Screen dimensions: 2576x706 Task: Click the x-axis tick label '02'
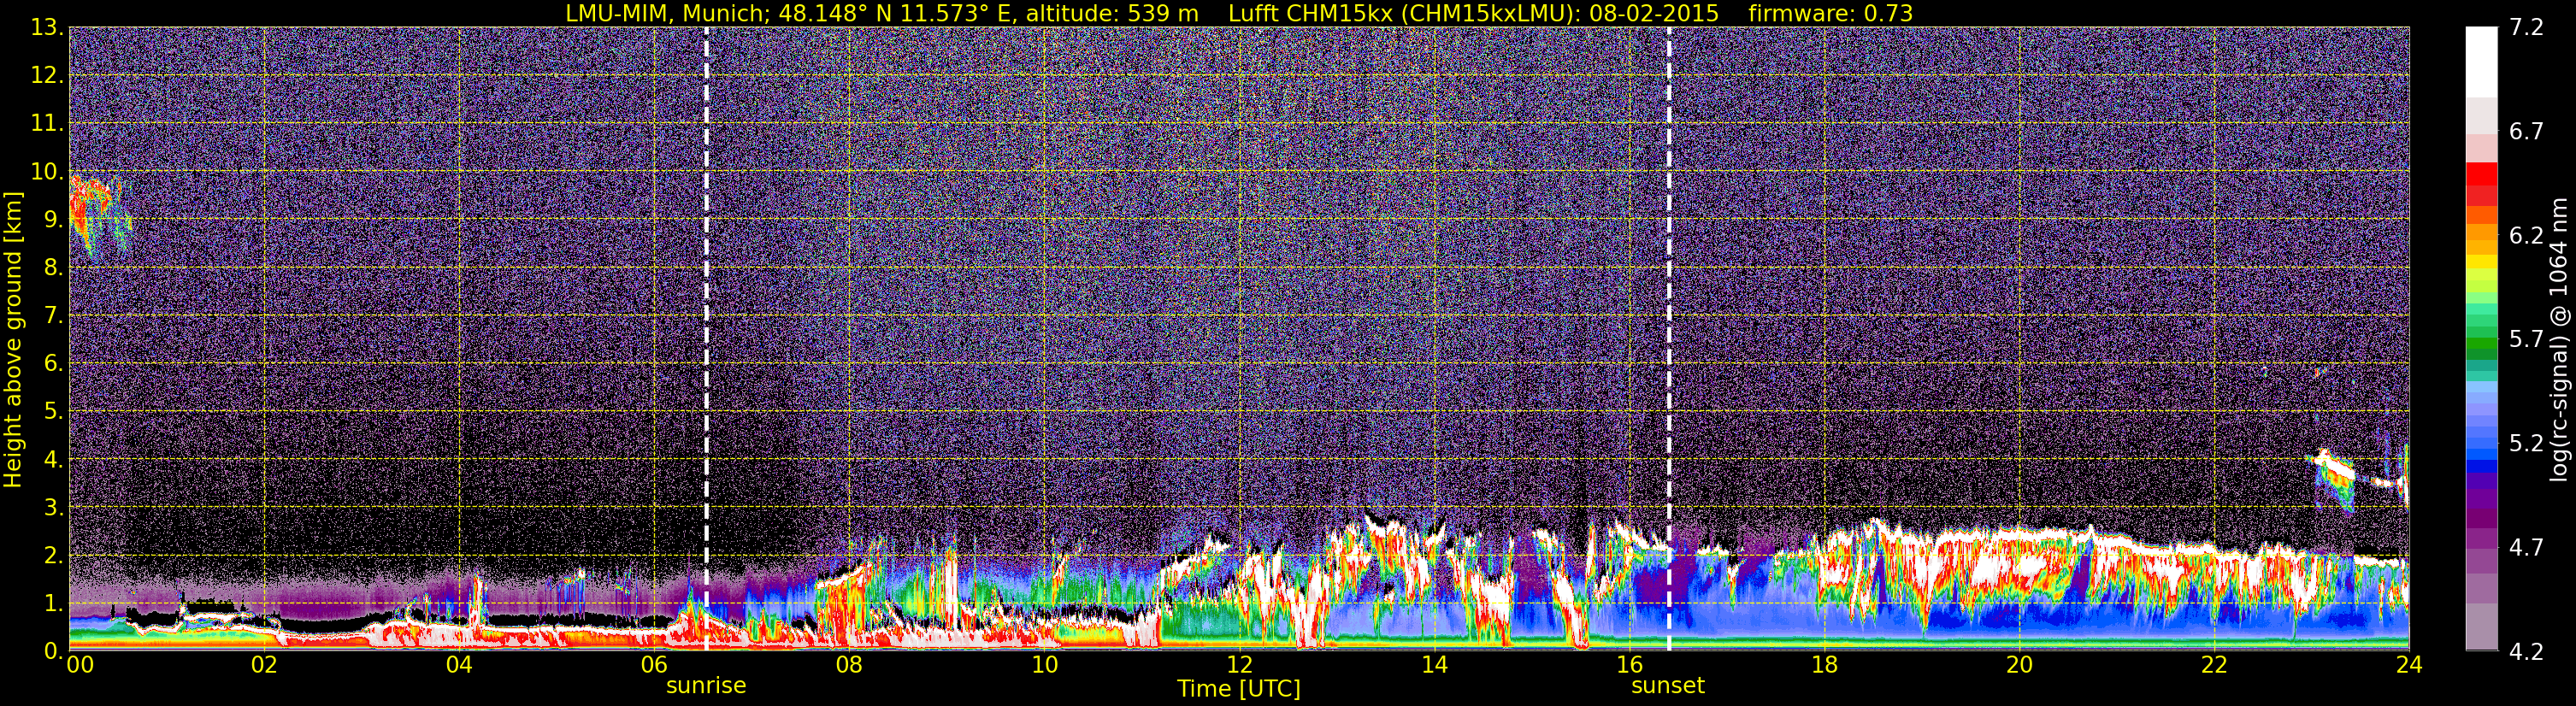[x=264, y=665]
